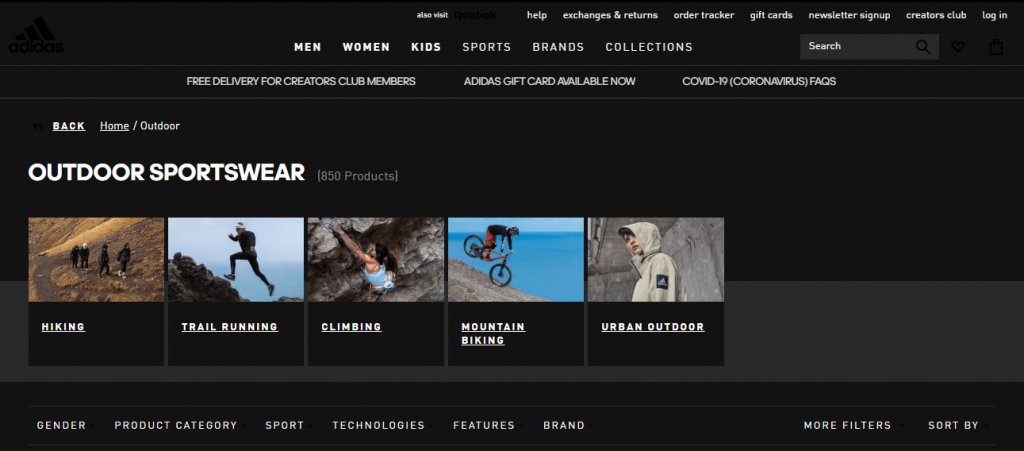Click the TRAIL RUNNING text link
The image size is (1024, 451).
point(230,327)
